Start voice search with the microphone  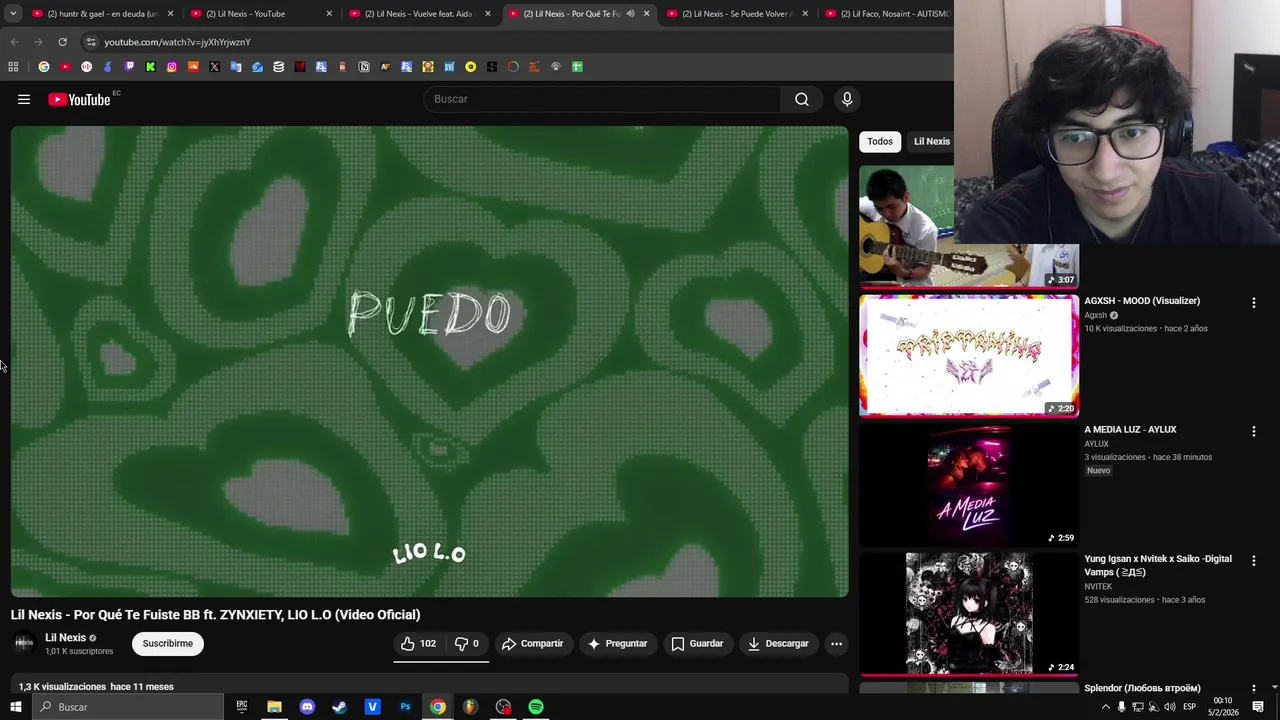point(847,99)
